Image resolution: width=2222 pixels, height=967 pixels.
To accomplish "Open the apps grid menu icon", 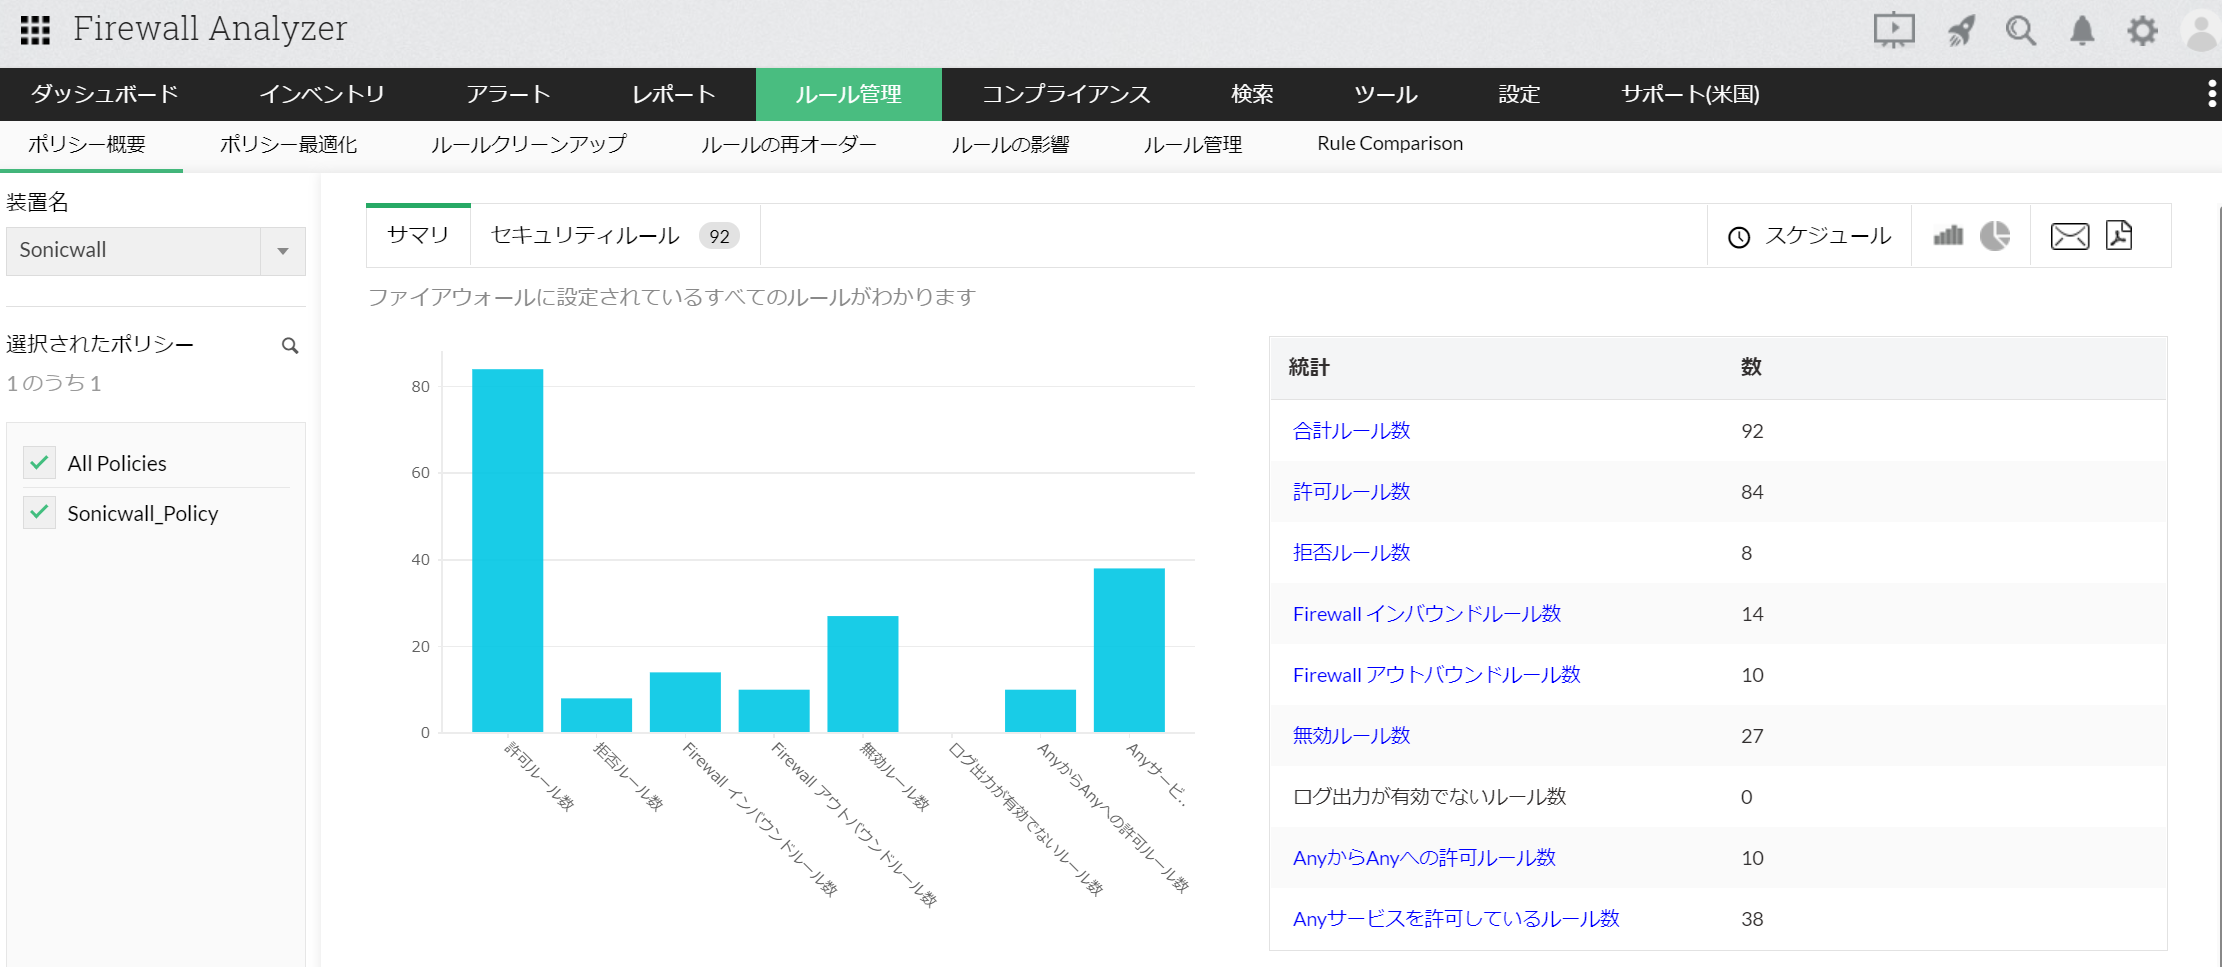I will (35, 30).
